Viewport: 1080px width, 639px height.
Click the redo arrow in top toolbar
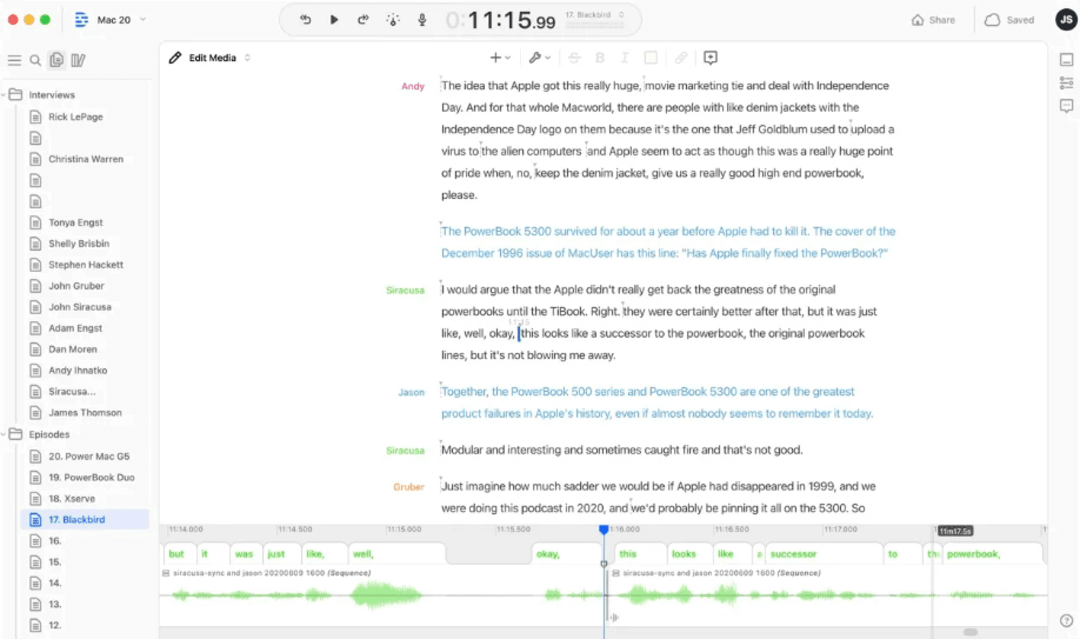pos(363,19)
